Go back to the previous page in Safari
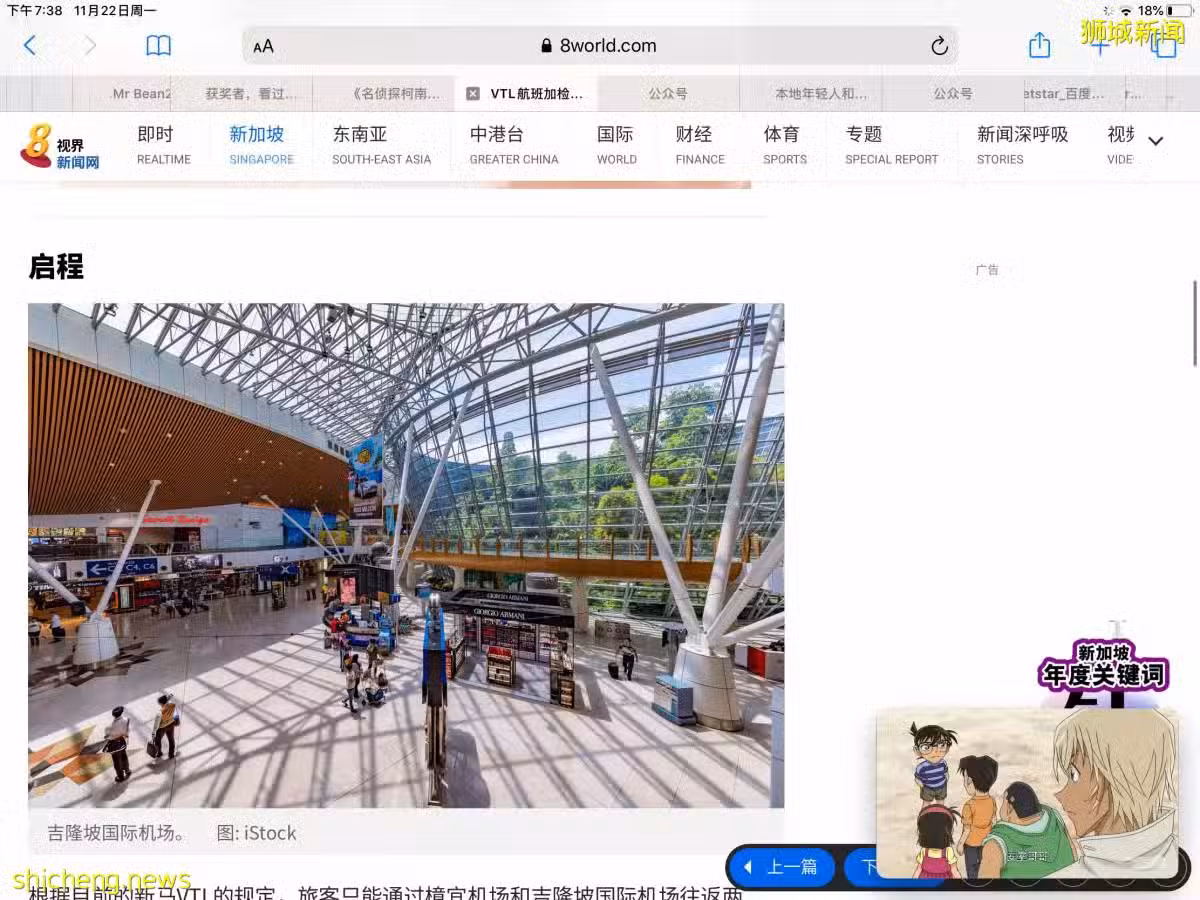The image size is (1200, 900). 29,46
